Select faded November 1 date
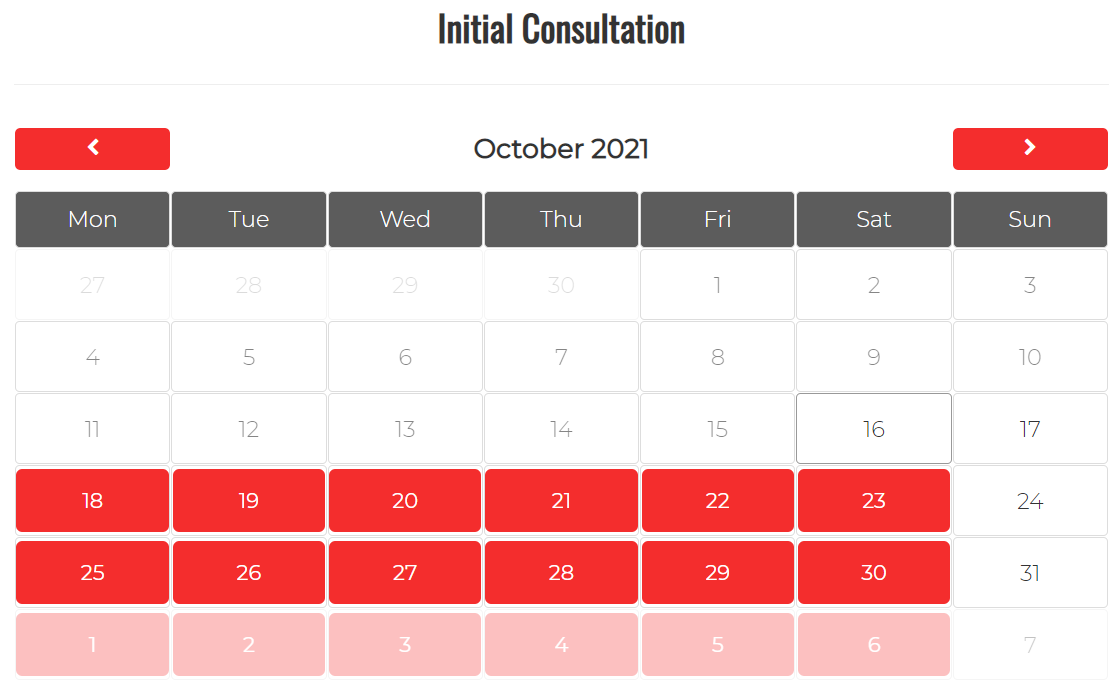 coord(92,644)
